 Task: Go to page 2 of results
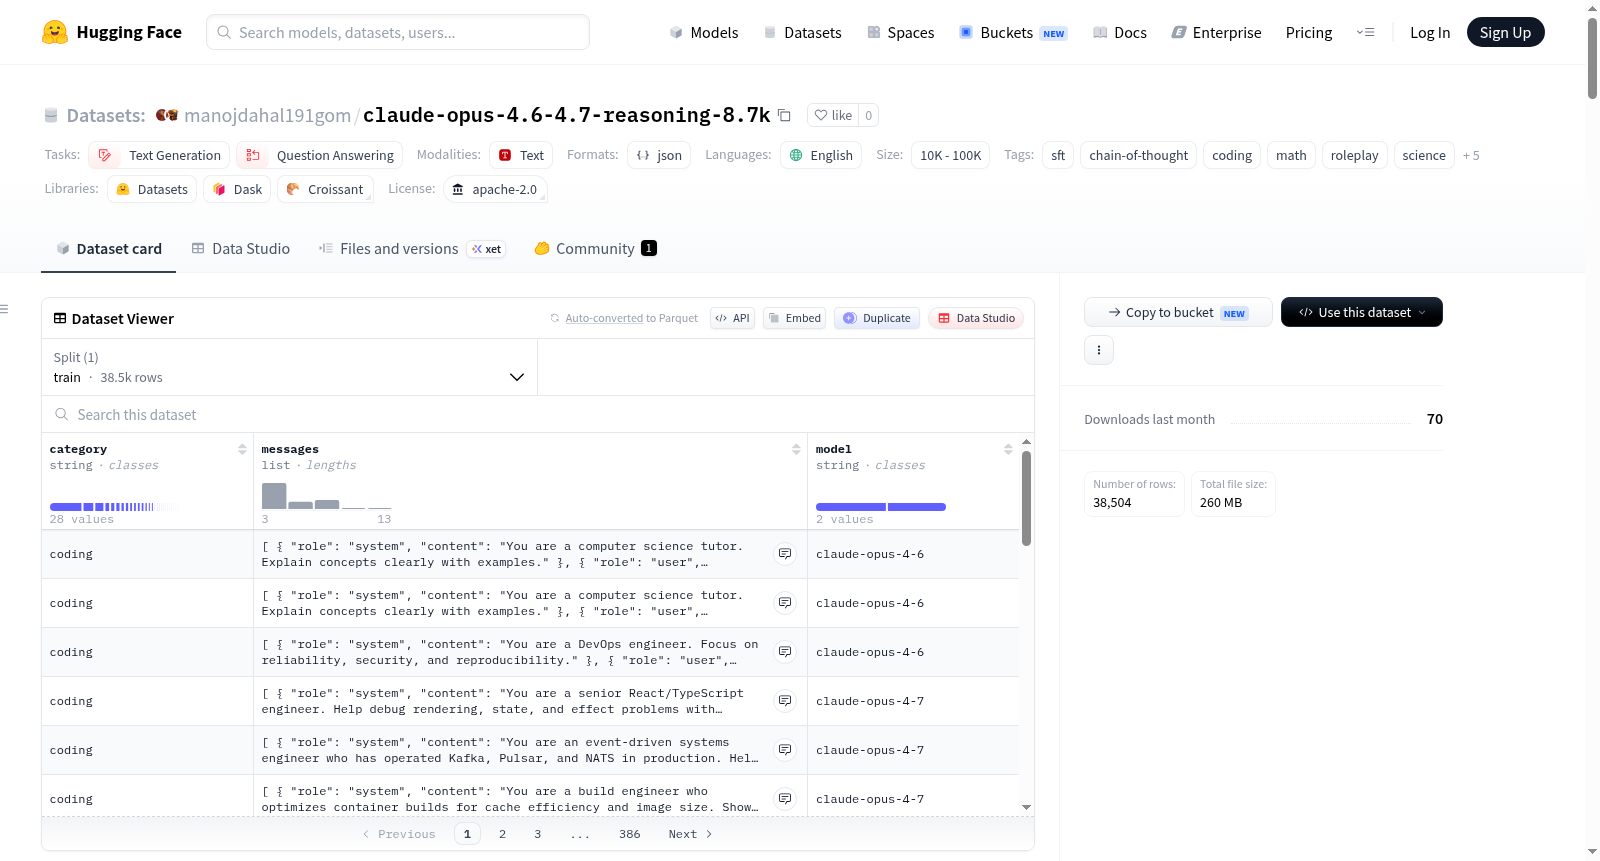[x=502, y=834]
